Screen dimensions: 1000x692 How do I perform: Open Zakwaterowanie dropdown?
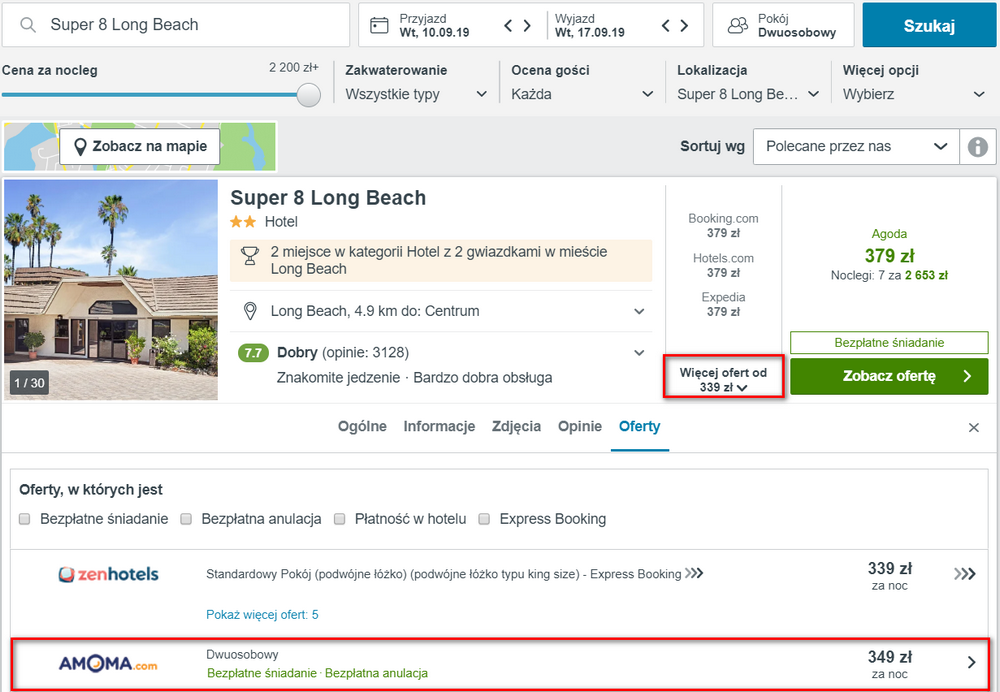[417, 94]
